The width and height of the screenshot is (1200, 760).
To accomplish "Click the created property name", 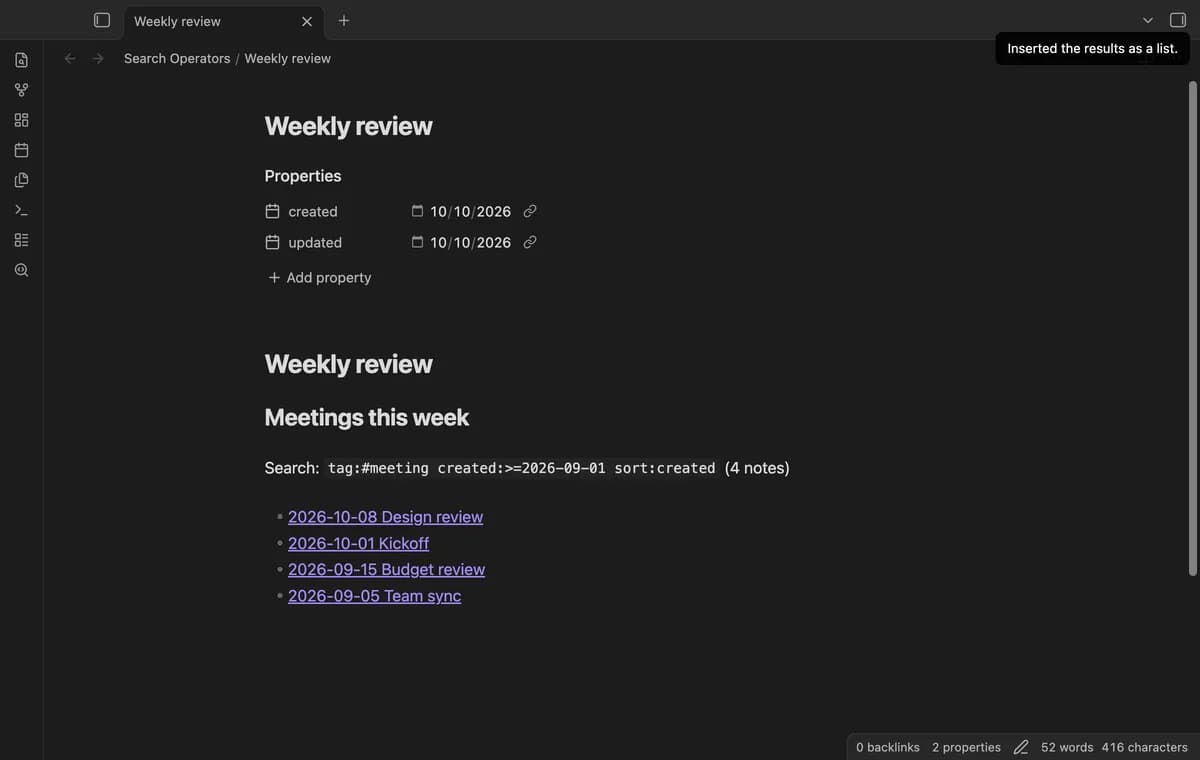I will 313,211.
